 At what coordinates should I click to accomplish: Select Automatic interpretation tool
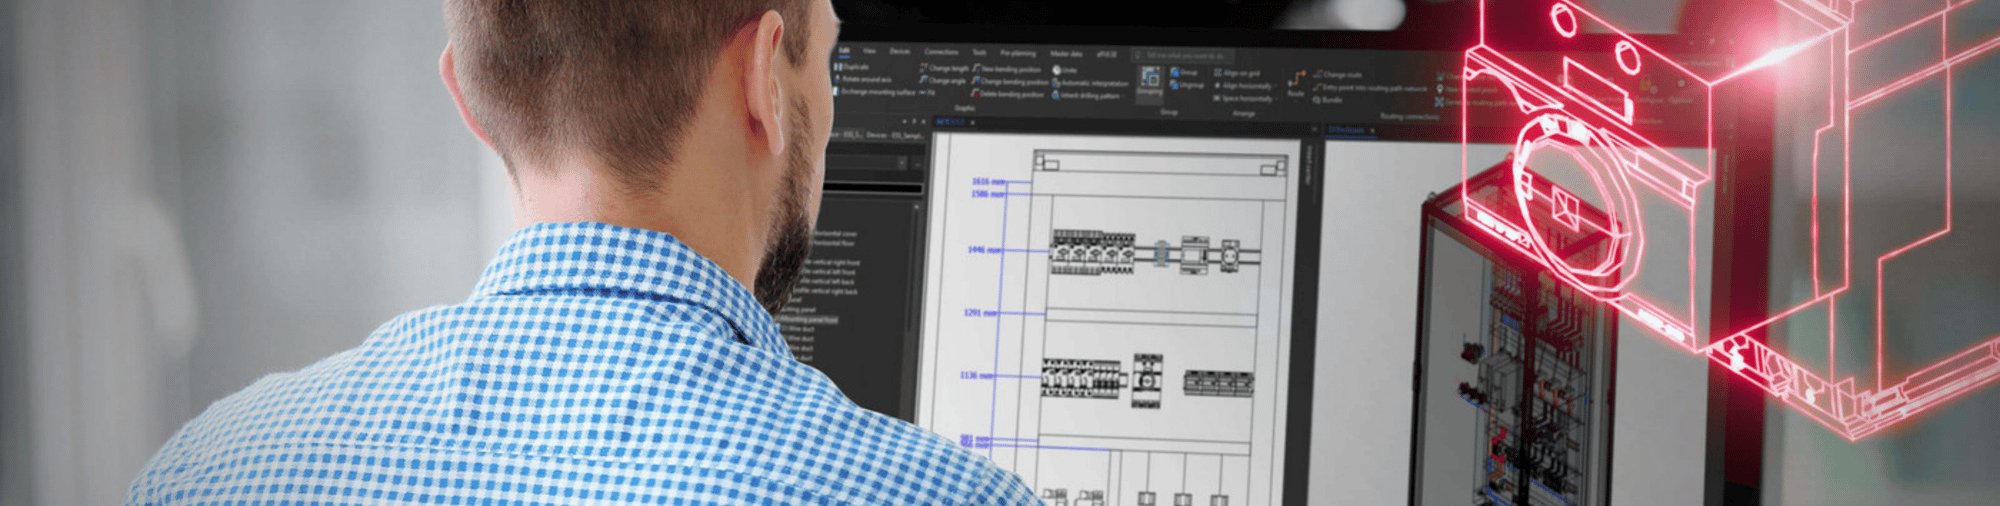point(1090,83)
